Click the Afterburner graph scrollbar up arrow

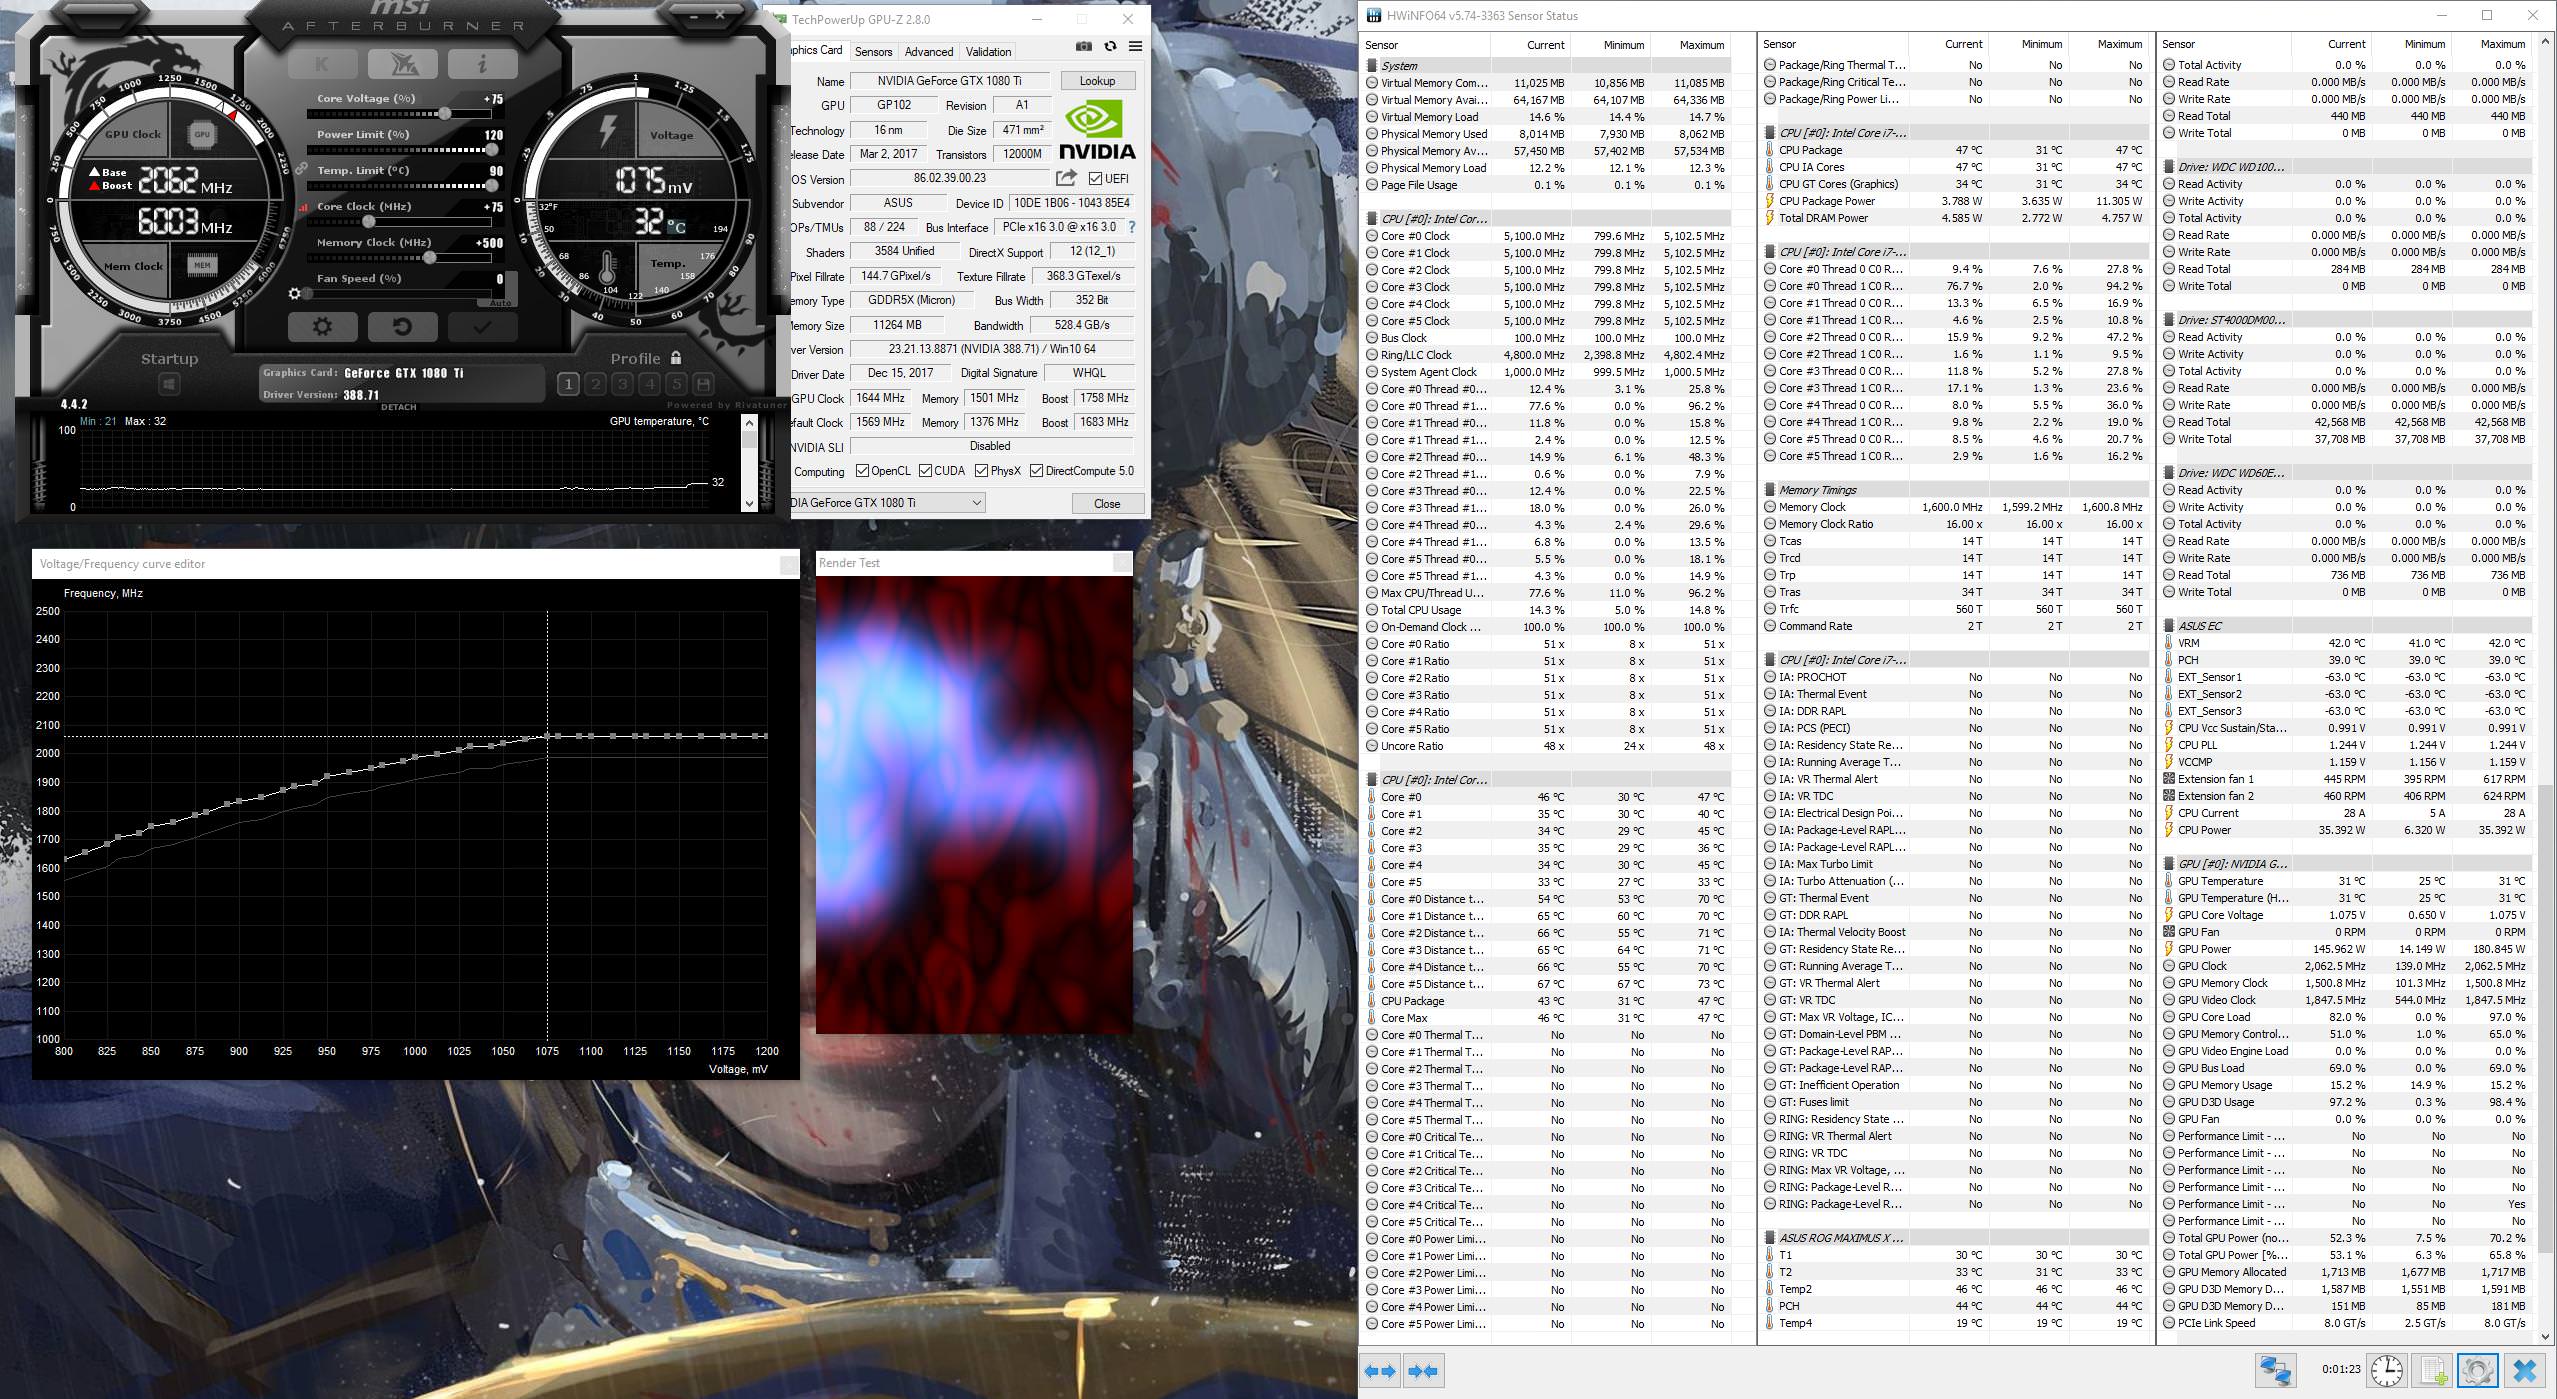pos(749,424)
